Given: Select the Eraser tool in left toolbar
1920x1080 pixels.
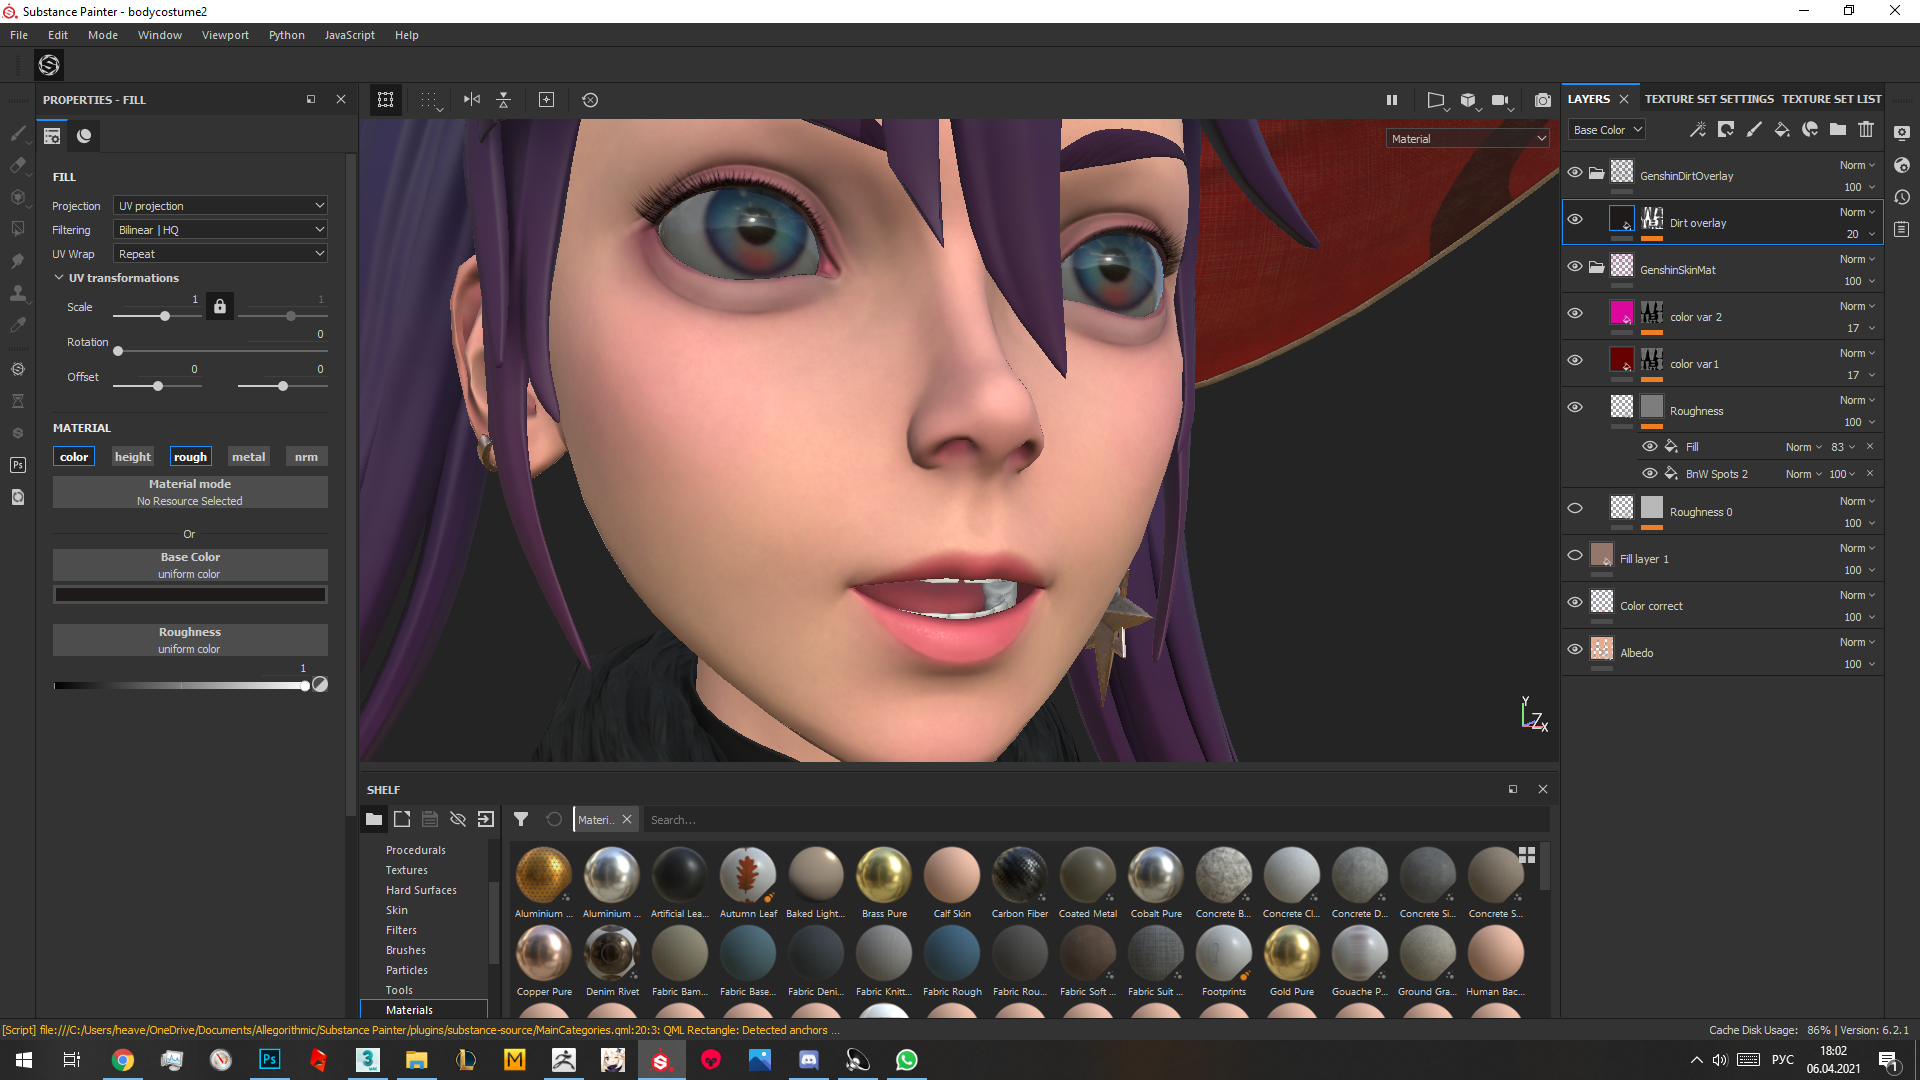Looking at the screenshot, I should coord(18,165).
